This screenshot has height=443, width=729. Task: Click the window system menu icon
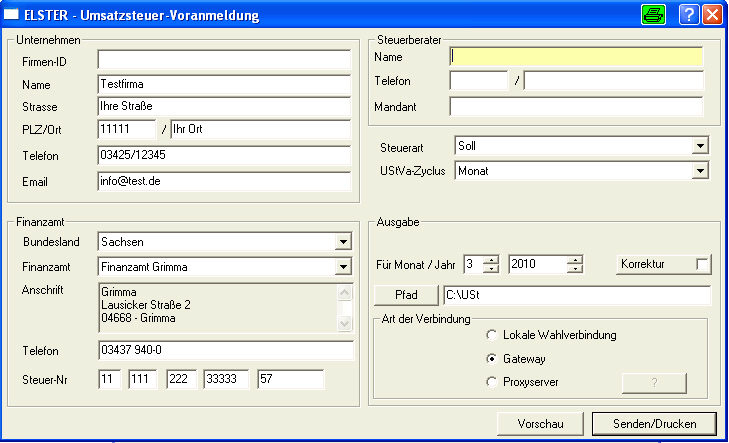pos(11,14)
